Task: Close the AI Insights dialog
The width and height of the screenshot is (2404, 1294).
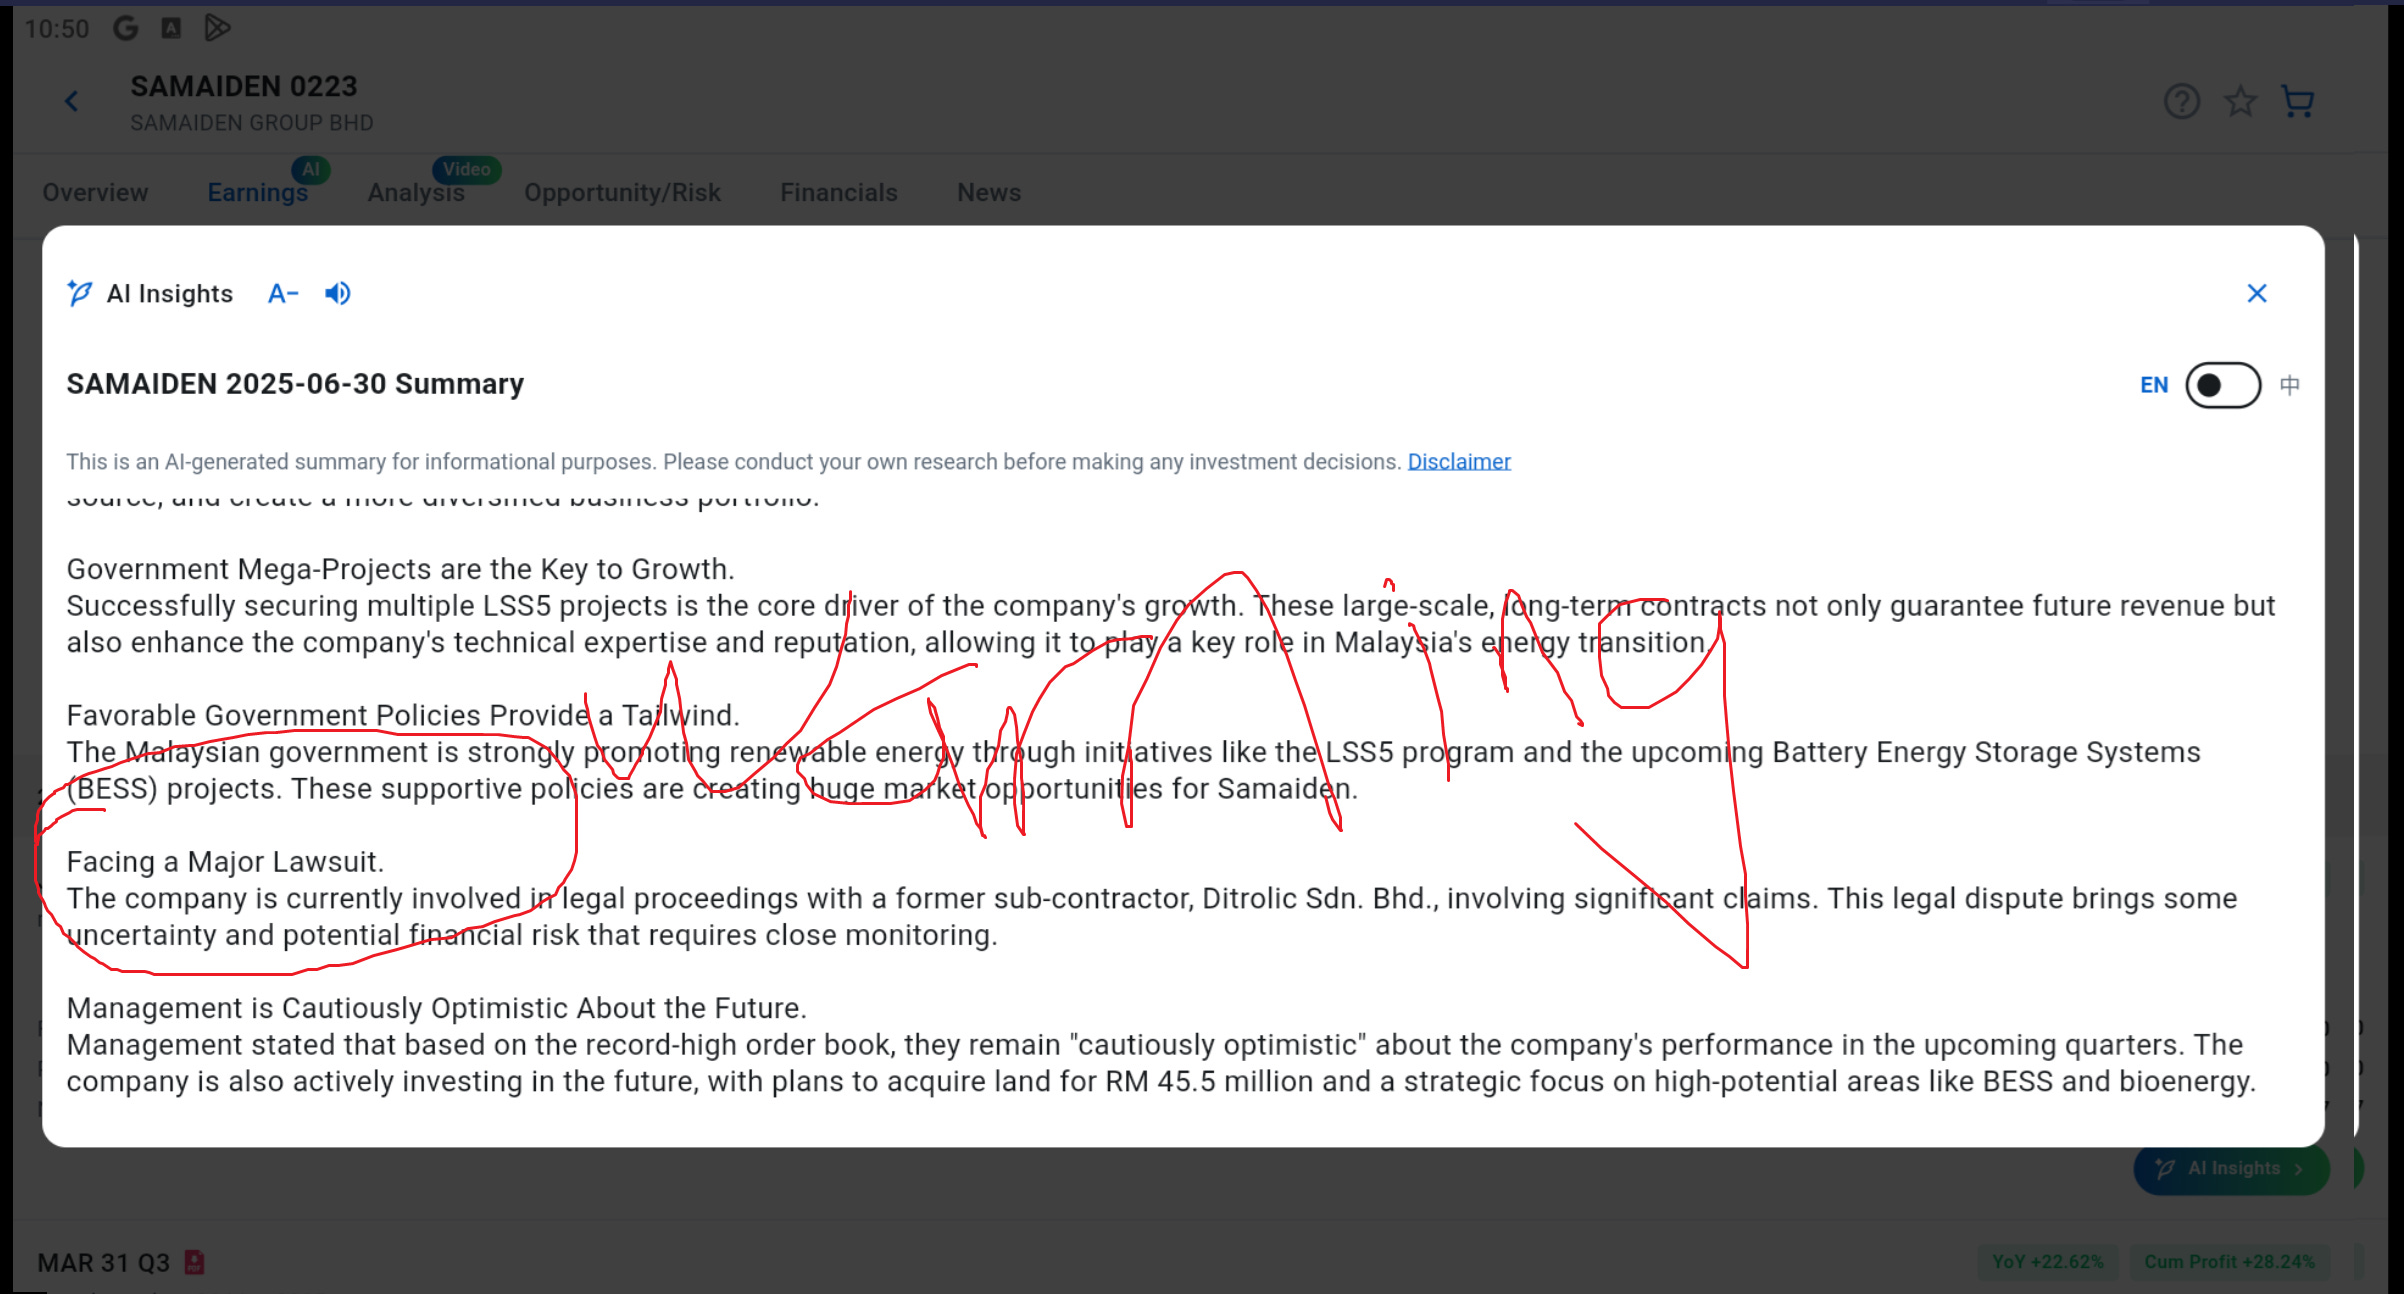Action: pos(2257,293)
